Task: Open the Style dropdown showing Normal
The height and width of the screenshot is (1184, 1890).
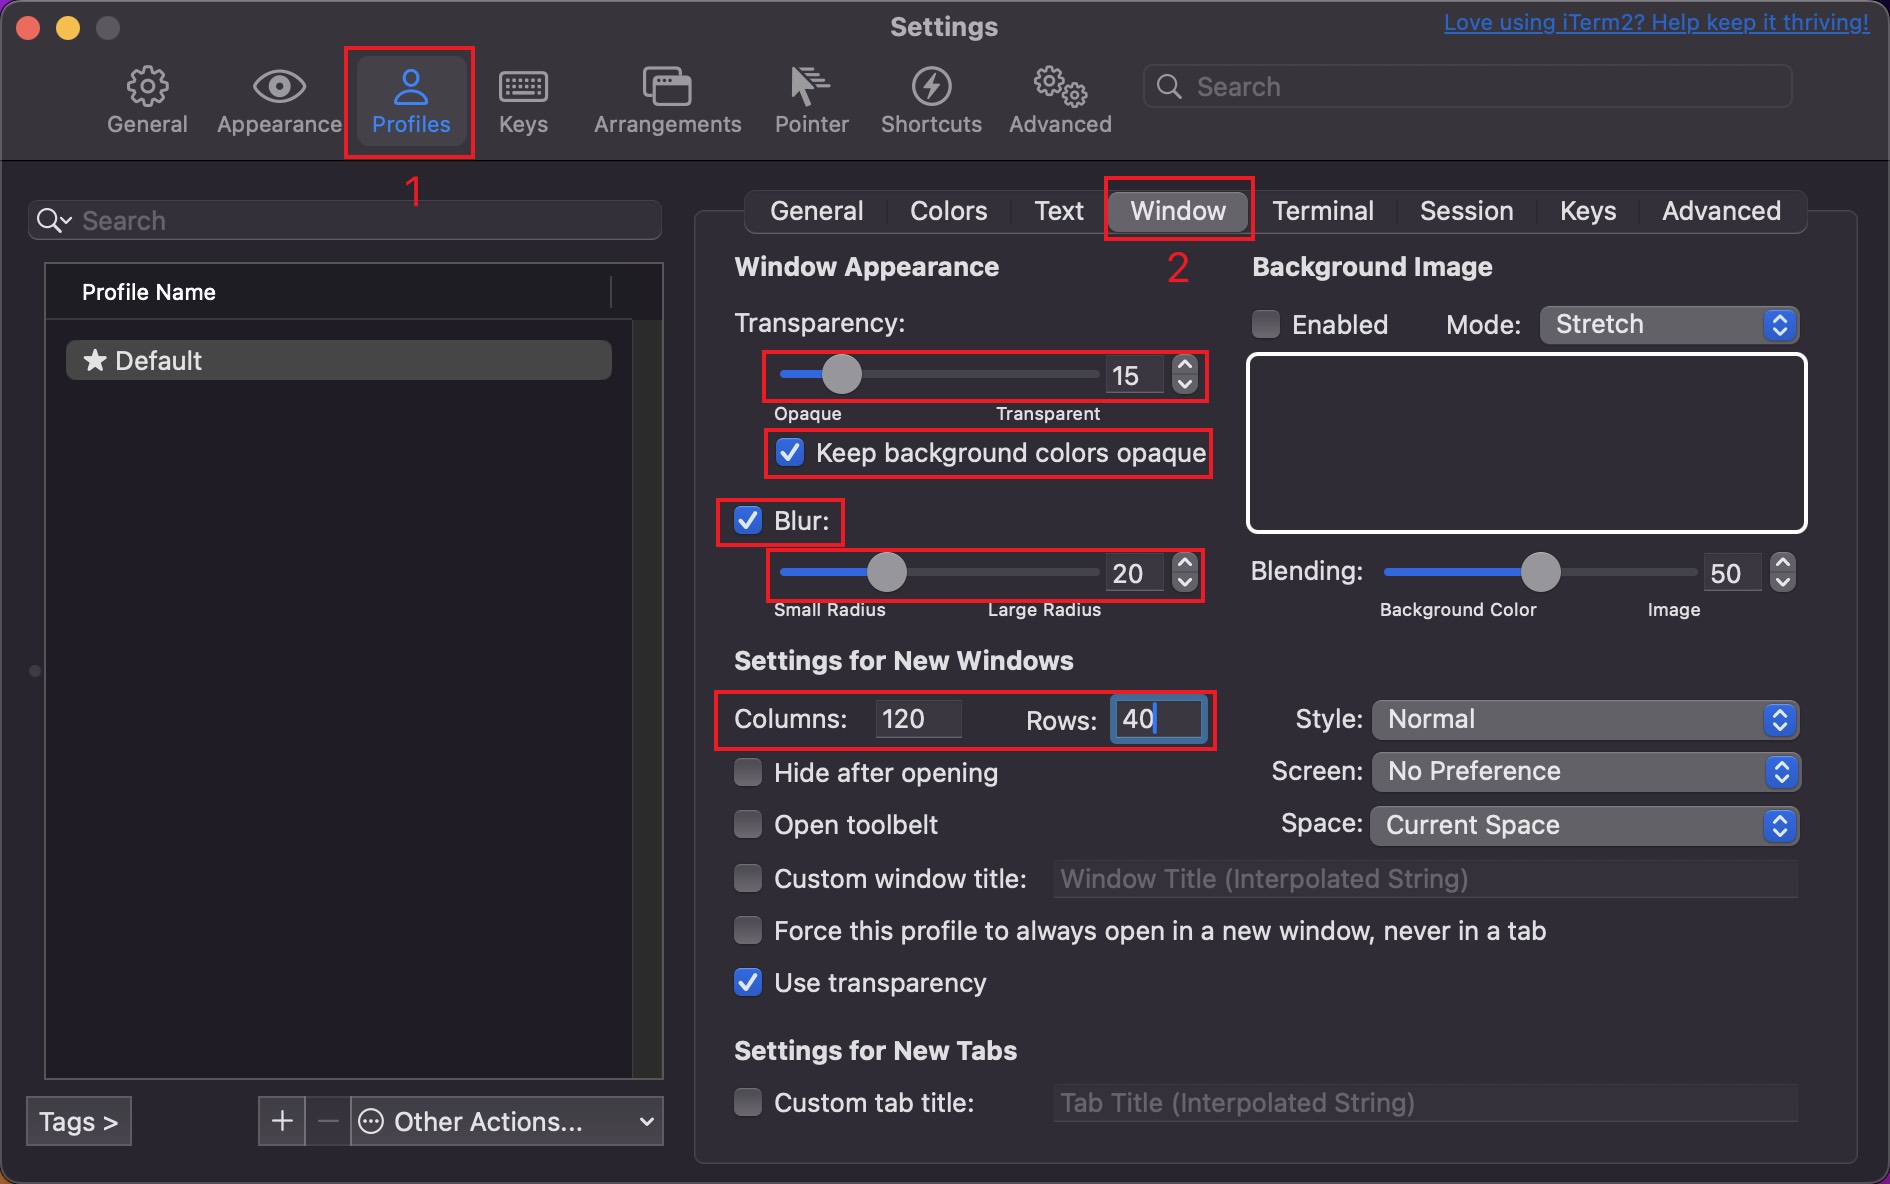Action: 1585,719
